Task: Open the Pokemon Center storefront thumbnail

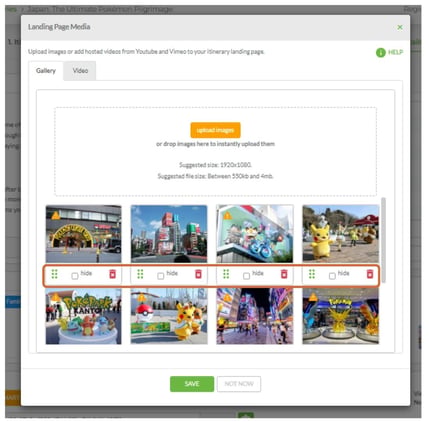Action: [83, 234]
